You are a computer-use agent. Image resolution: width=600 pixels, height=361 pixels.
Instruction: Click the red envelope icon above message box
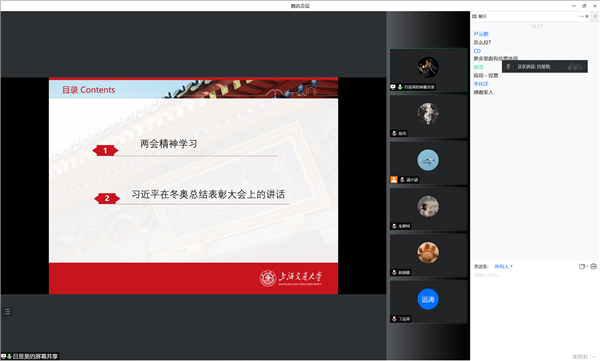(593, 266)
